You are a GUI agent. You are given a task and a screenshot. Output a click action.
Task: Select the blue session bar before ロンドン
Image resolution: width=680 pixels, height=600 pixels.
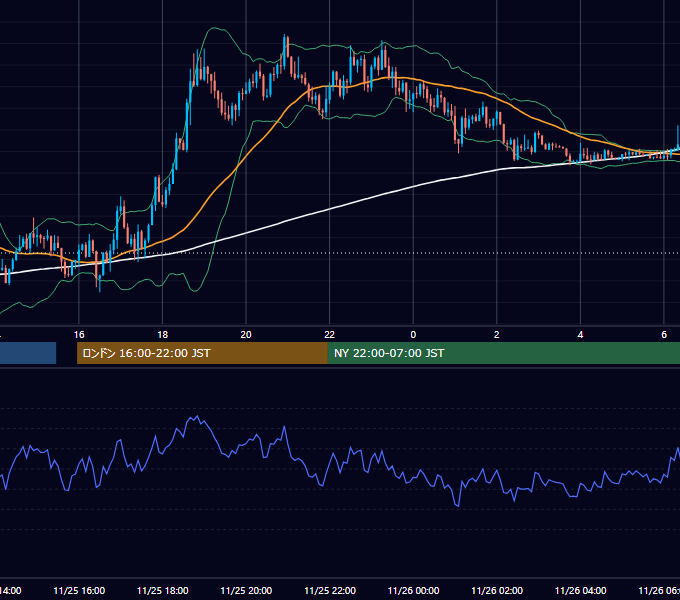pyautogui.click(x=28, y=353)
